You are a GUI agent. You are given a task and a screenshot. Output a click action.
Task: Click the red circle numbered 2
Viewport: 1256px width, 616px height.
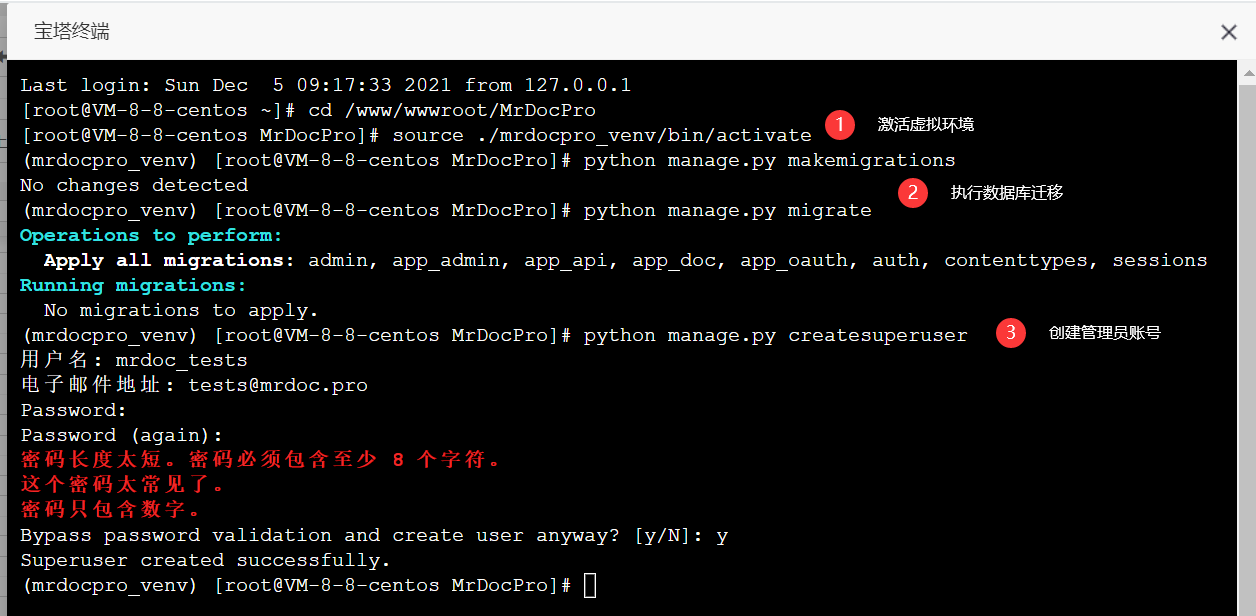(912, 193)
